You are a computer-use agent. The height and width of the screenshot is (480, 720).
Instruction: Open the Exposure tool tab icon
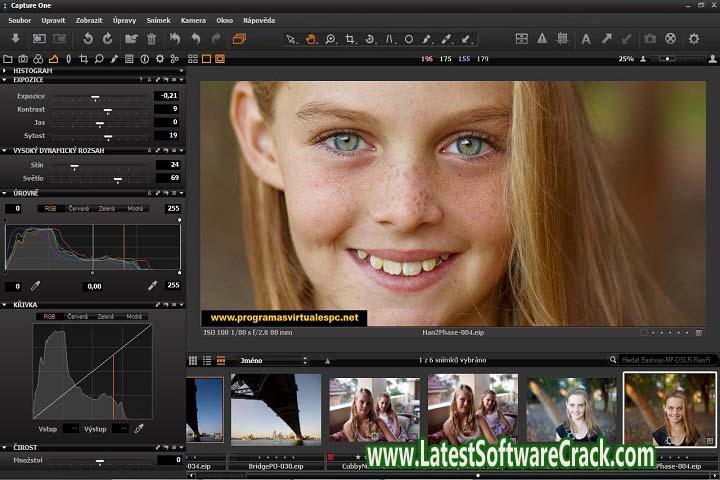pyautogui.click(x=53, y=59)
